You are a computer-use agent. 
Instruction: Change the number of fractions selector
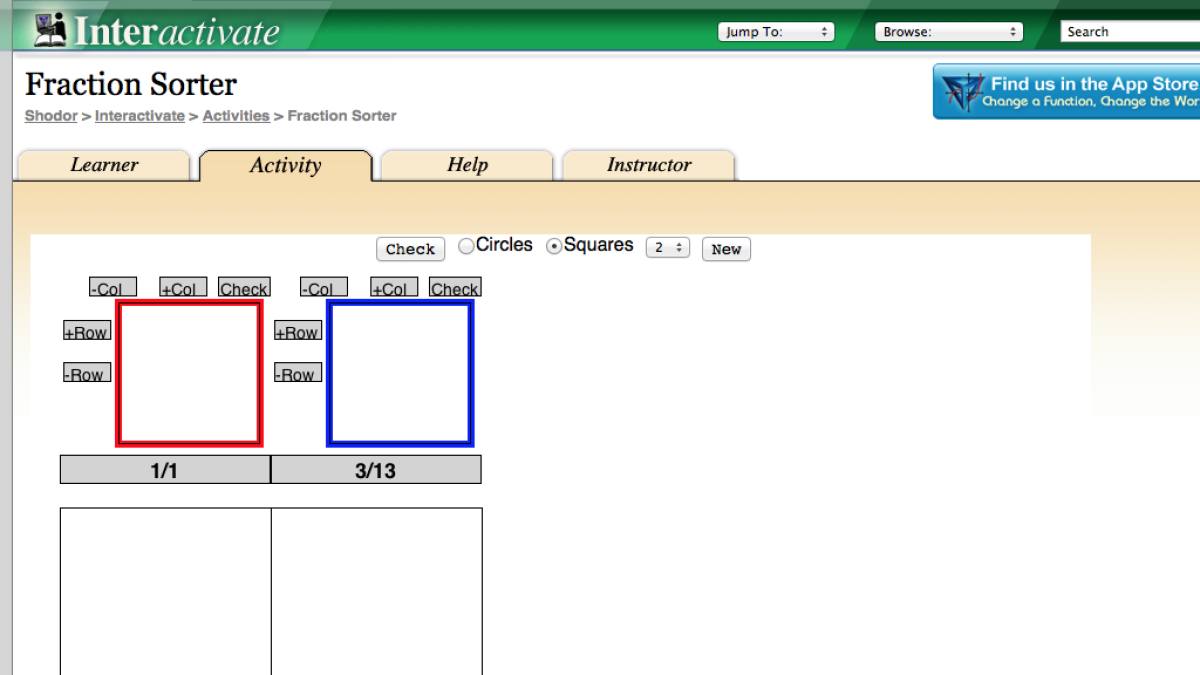pyautogui.click(x=667, y=247)
